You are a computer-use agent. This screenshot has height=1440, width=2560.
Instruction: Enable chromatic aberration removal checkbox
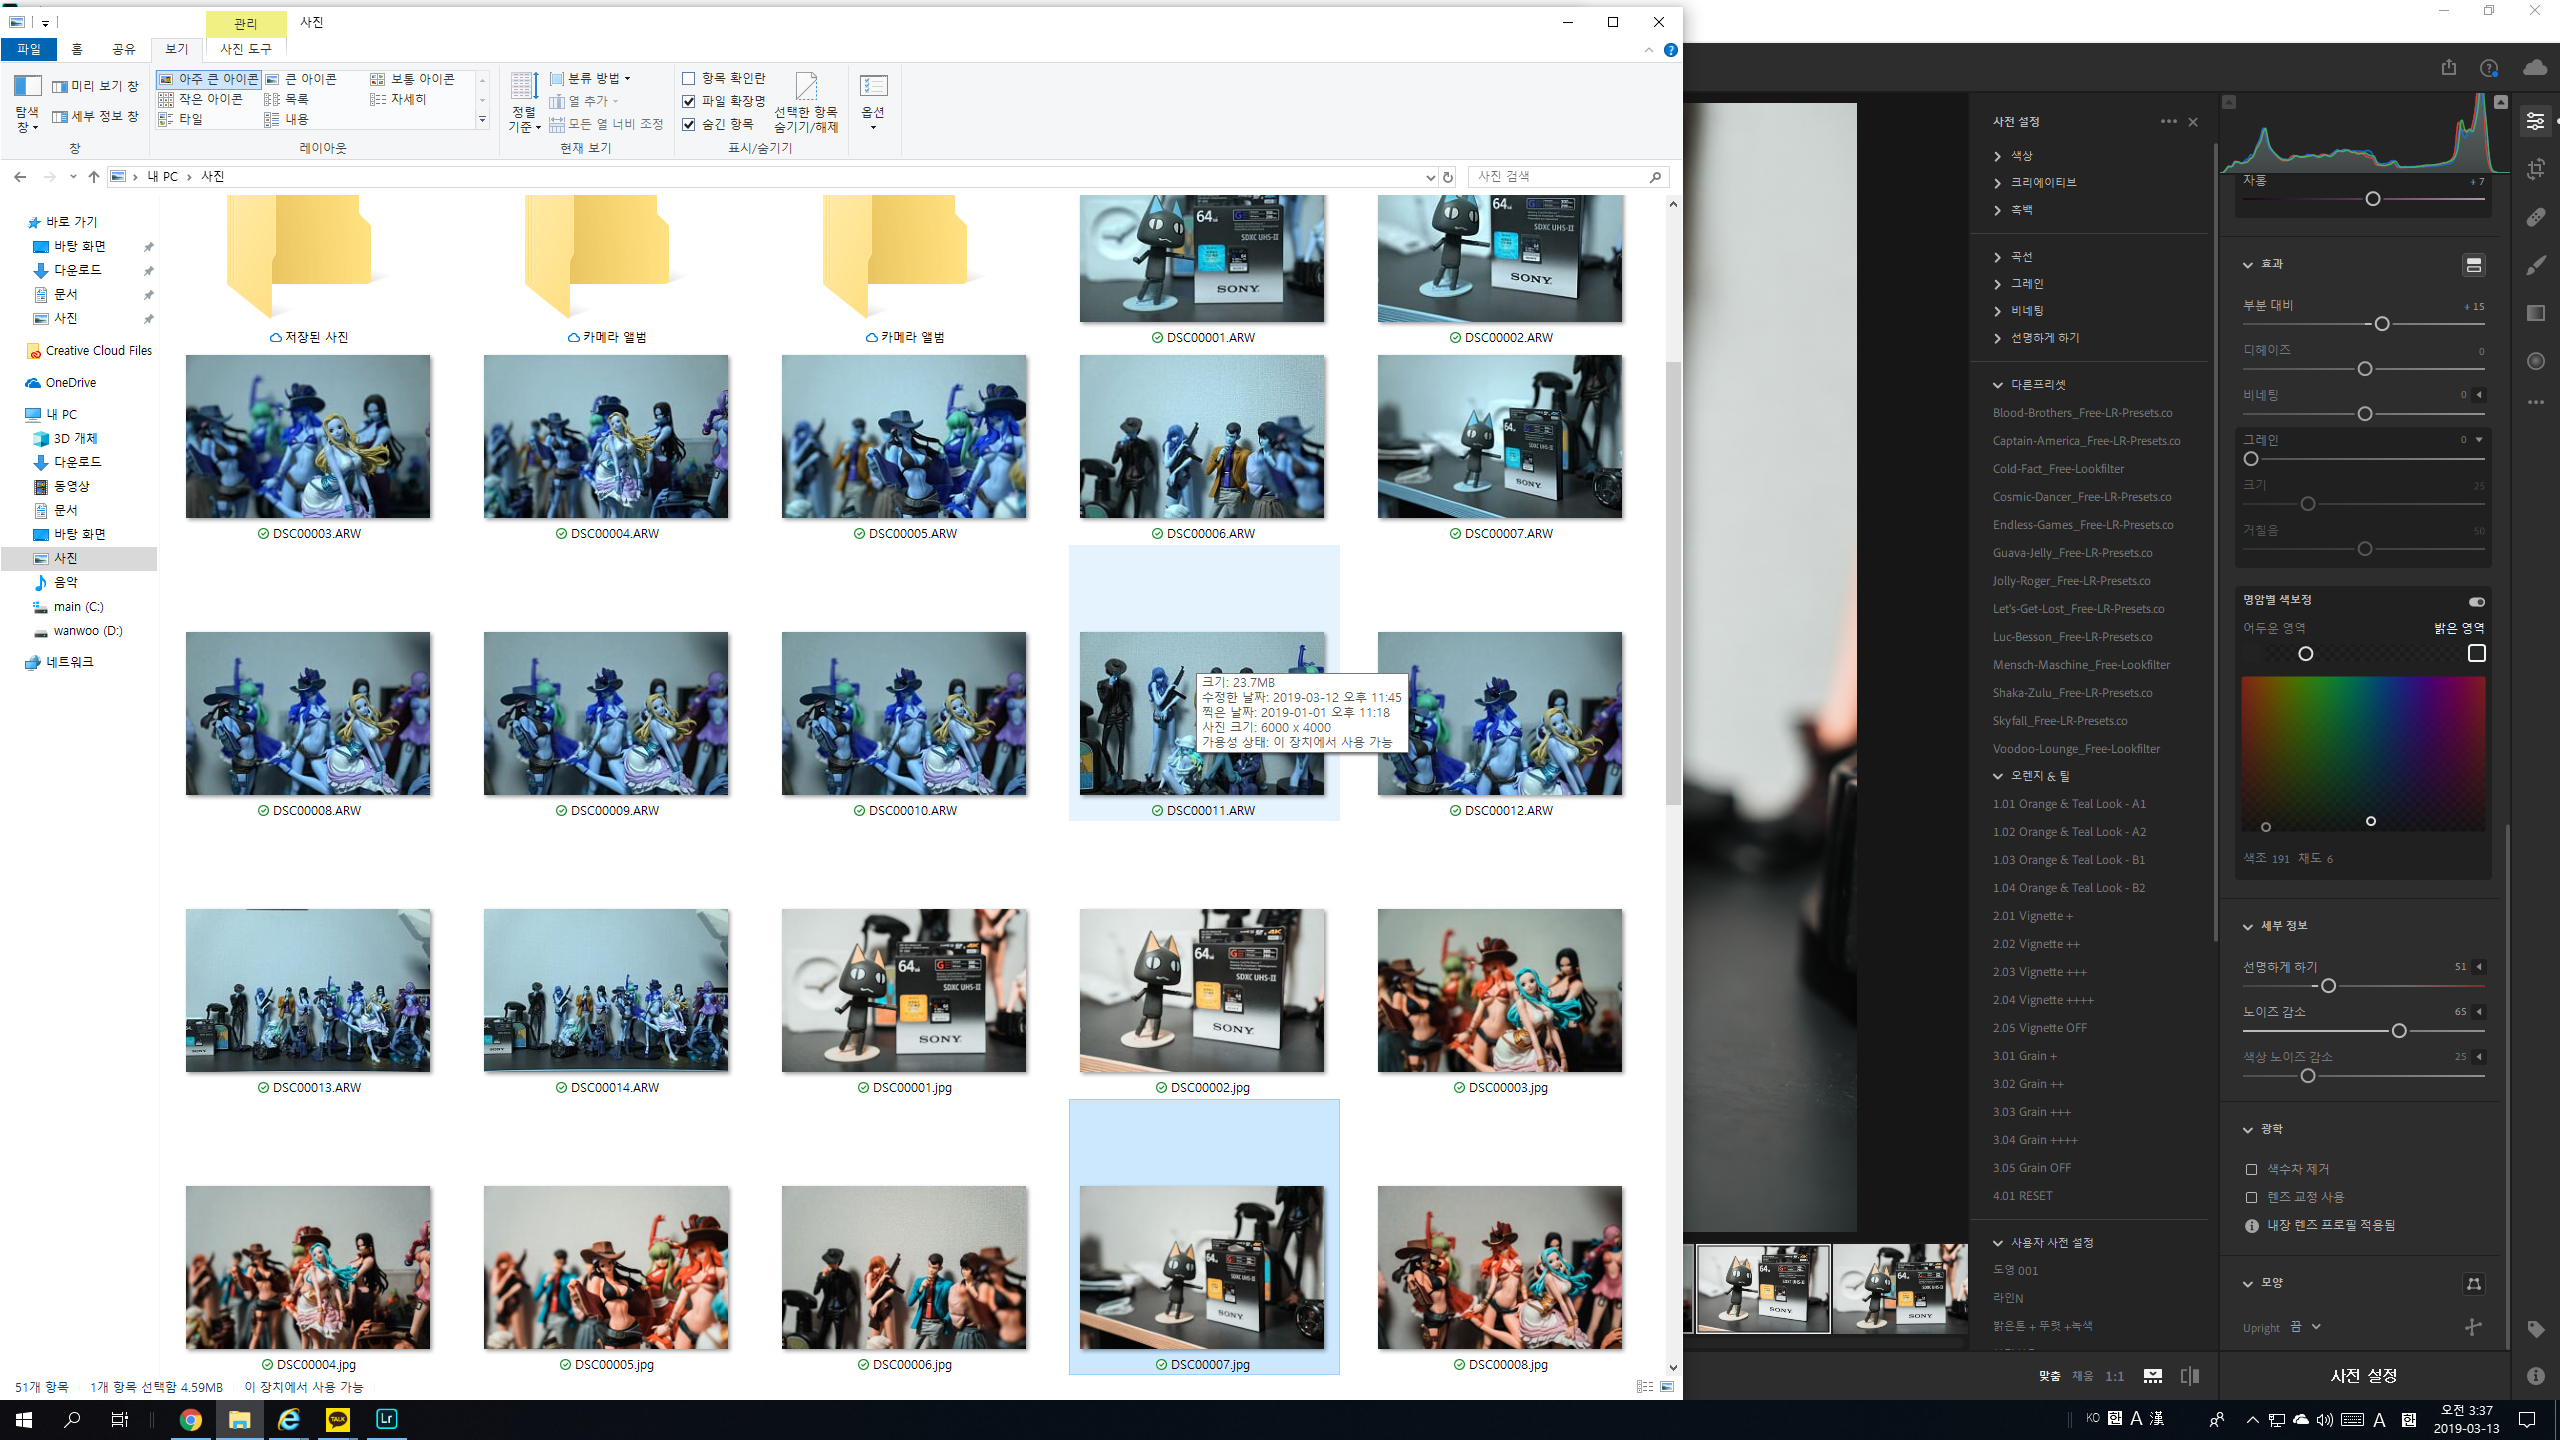click(x=2251, y=1169)
